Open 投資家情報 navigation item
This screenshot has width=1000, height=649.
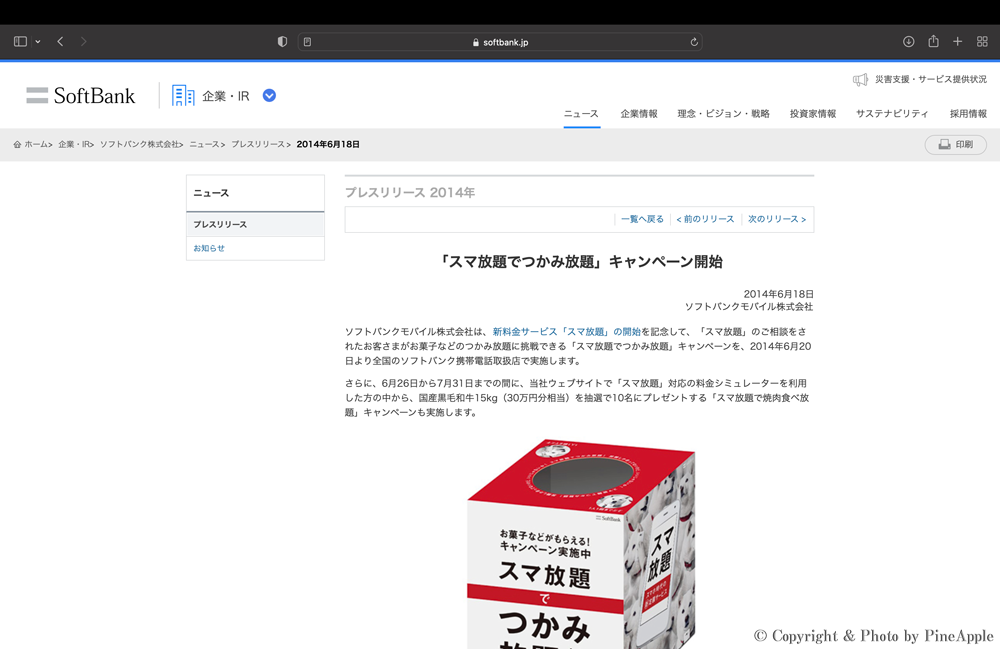pyautogui.click(x=812, y=114)
